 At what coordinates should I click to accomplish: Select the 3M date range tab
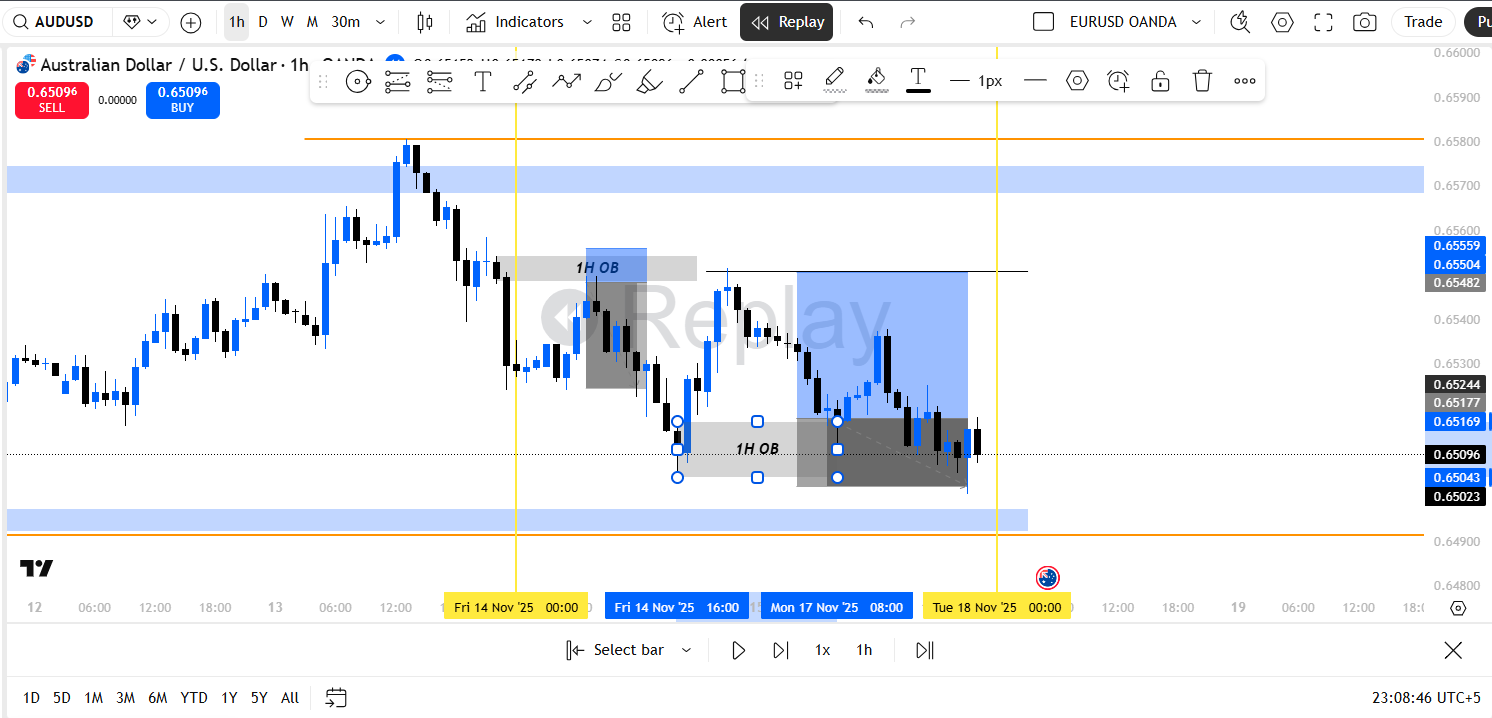(x=125, y=698)
